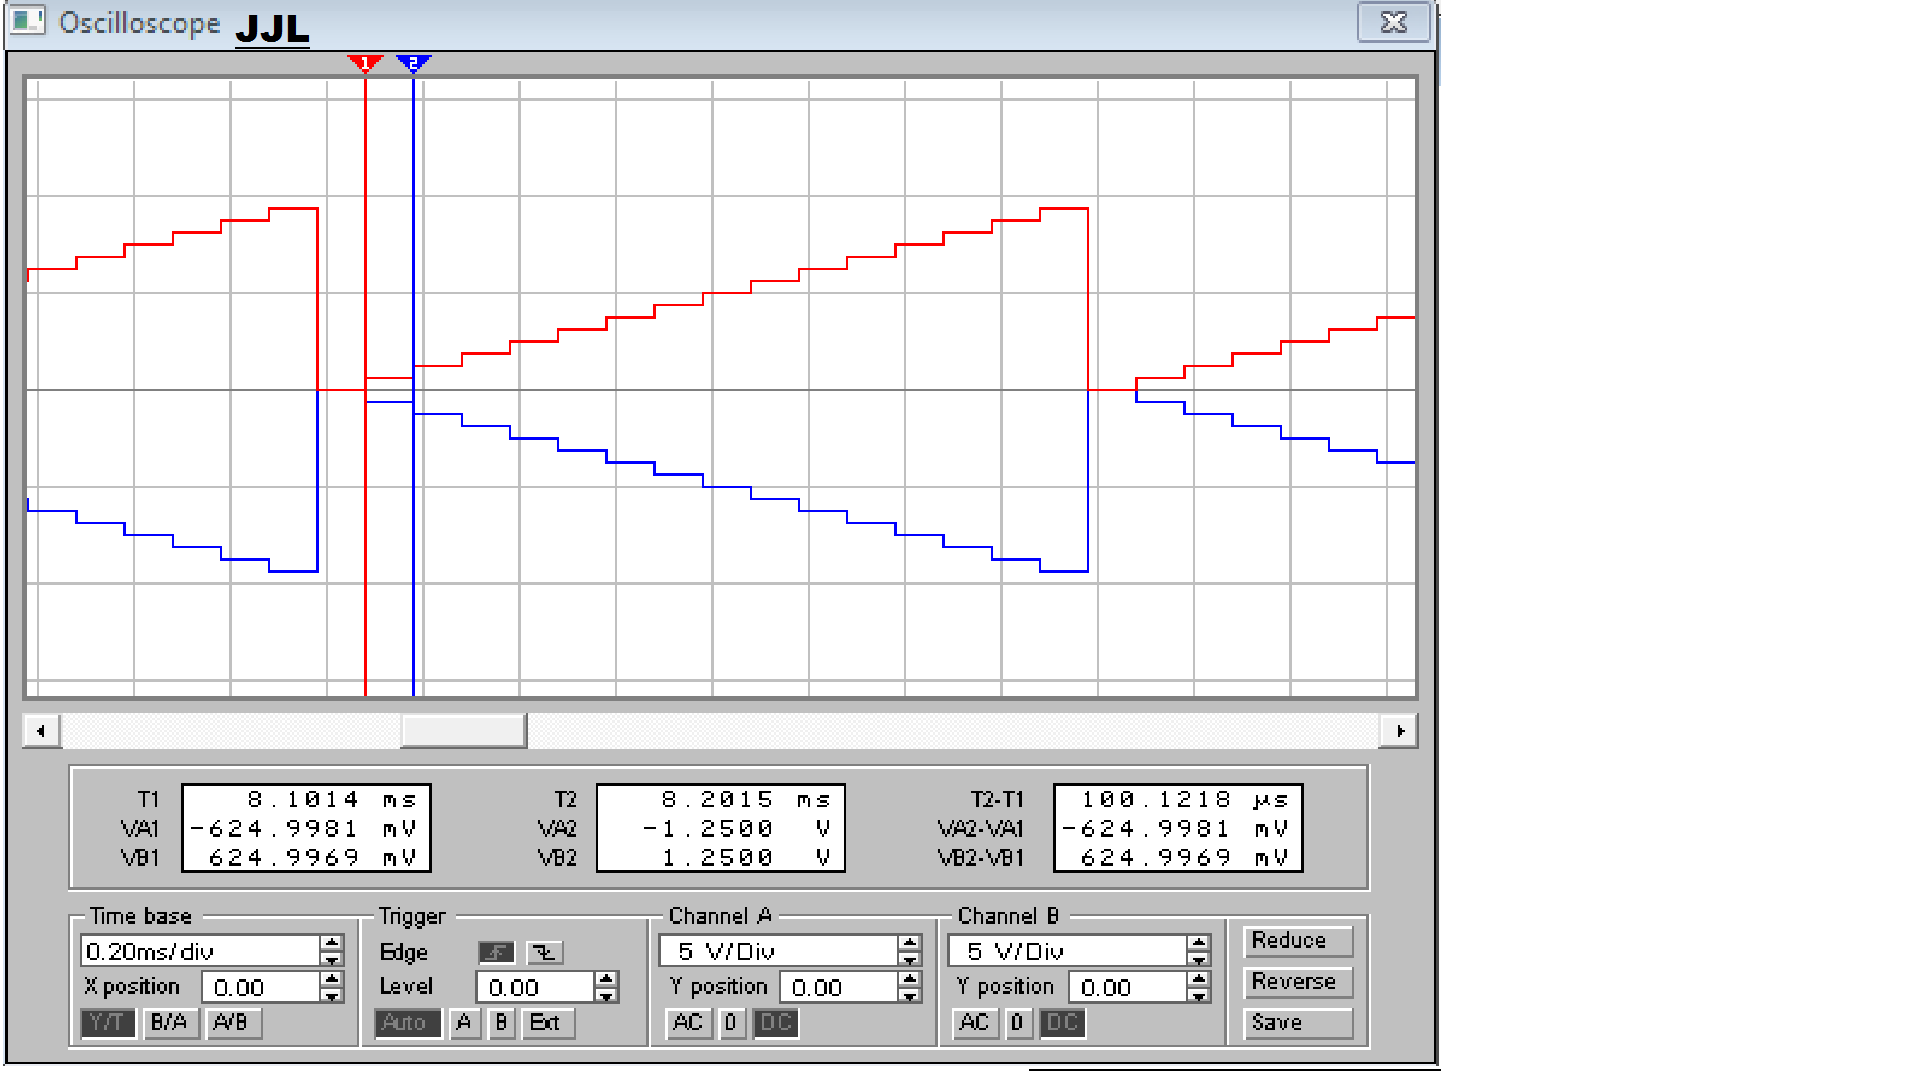Click the T2-T1 value 100.1218 µs
Image resolution: width=1920 pixels, height=1080 pixels.
[x=1186, y=799]
